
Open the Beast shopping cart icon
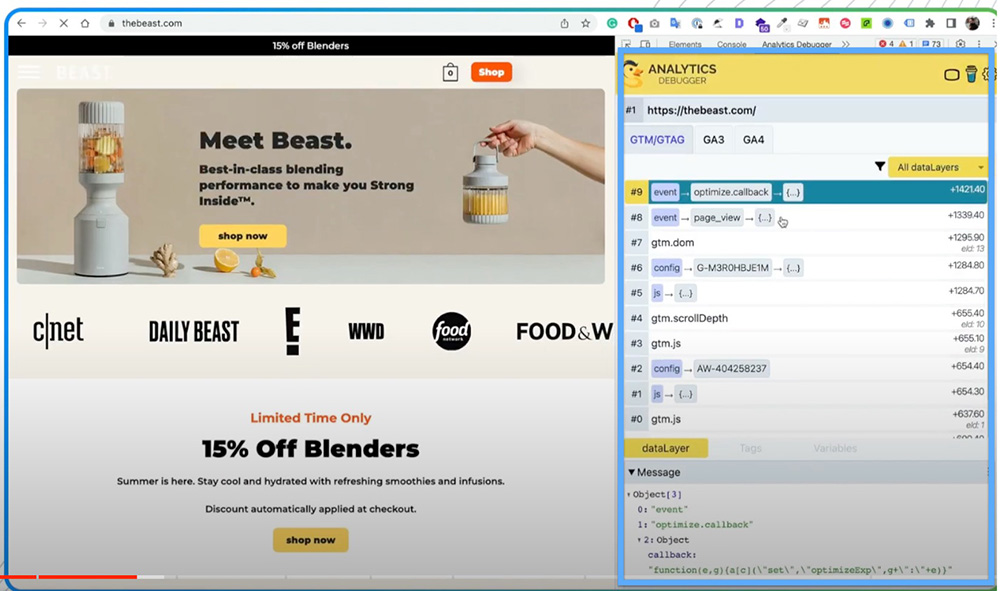pos(450,72)
